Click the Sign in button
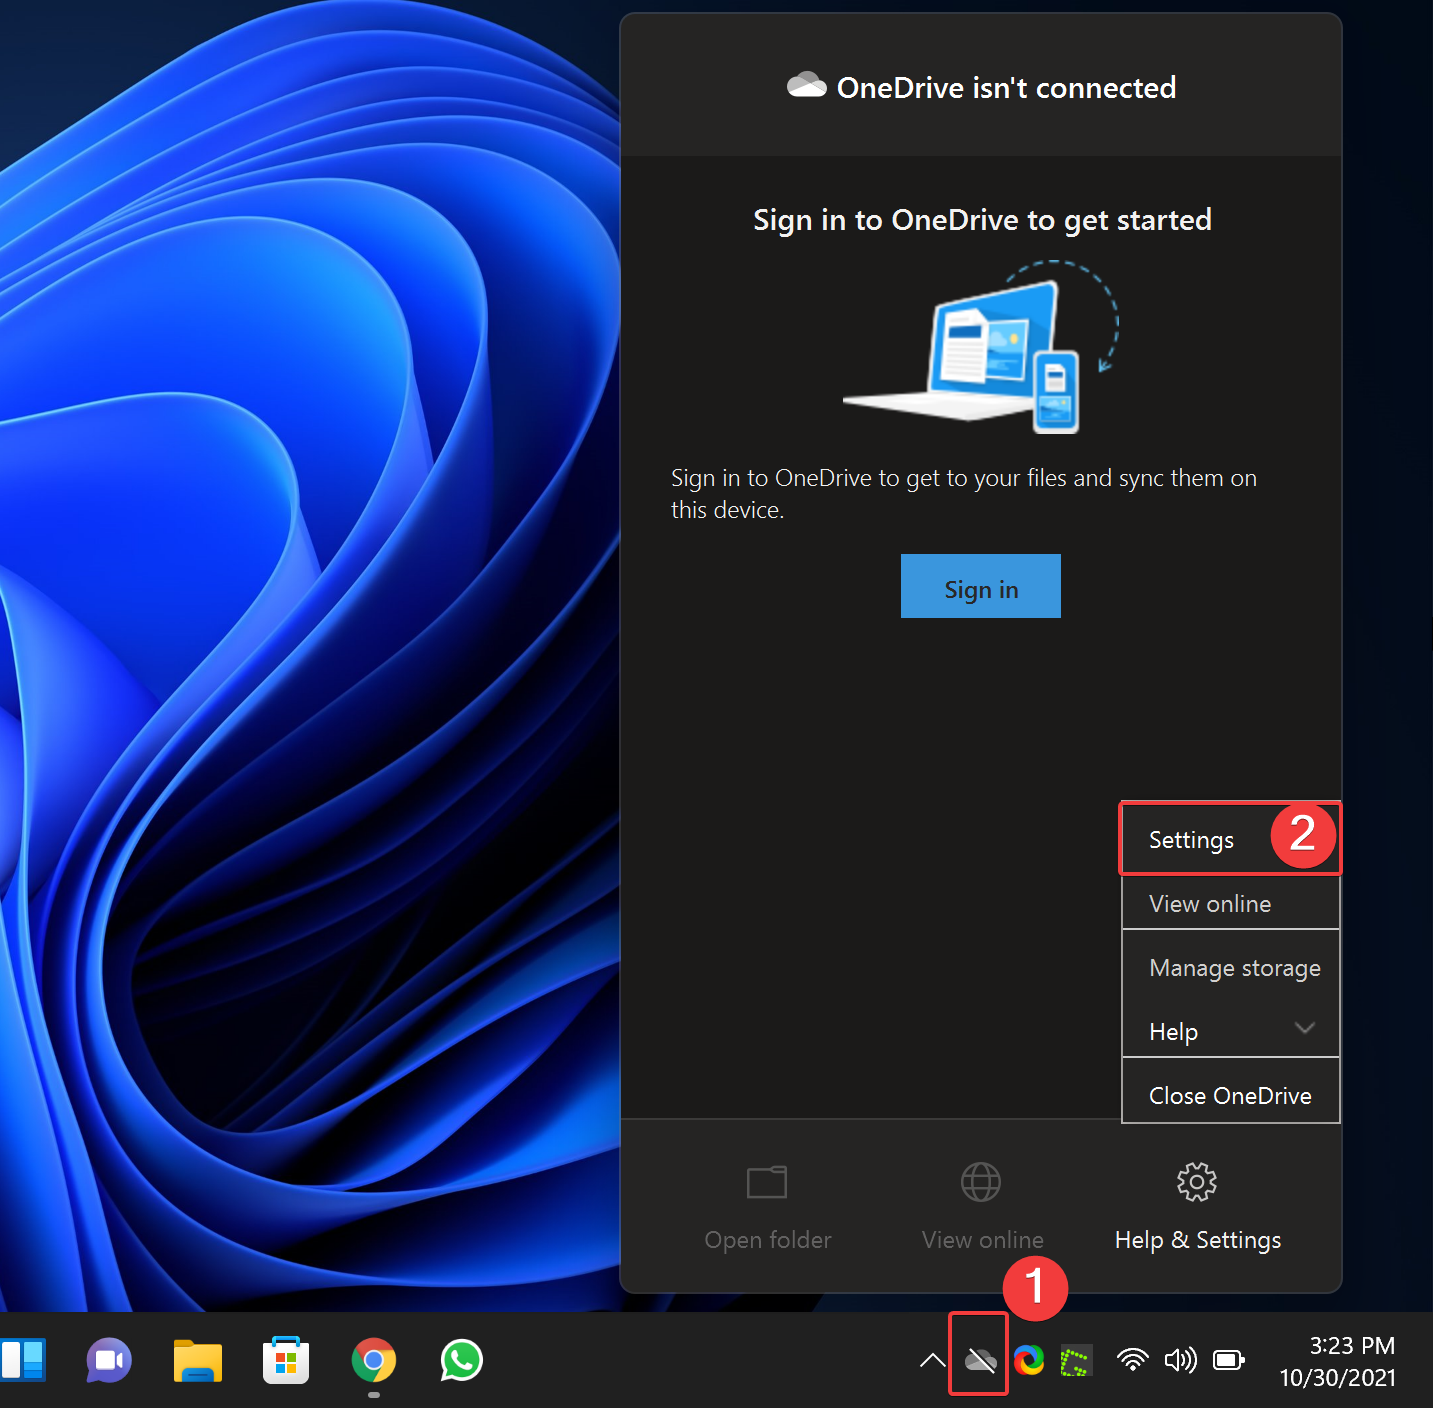 980,586
